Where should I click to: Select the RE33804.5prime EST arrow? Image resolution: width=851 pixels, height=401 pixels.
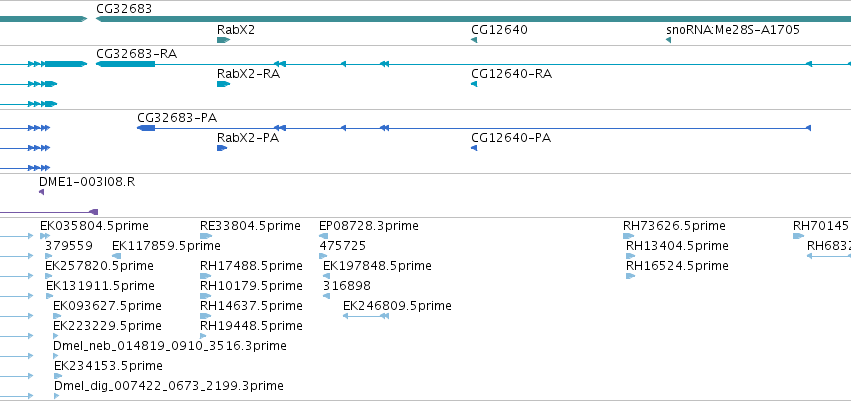tap(206, 236)
